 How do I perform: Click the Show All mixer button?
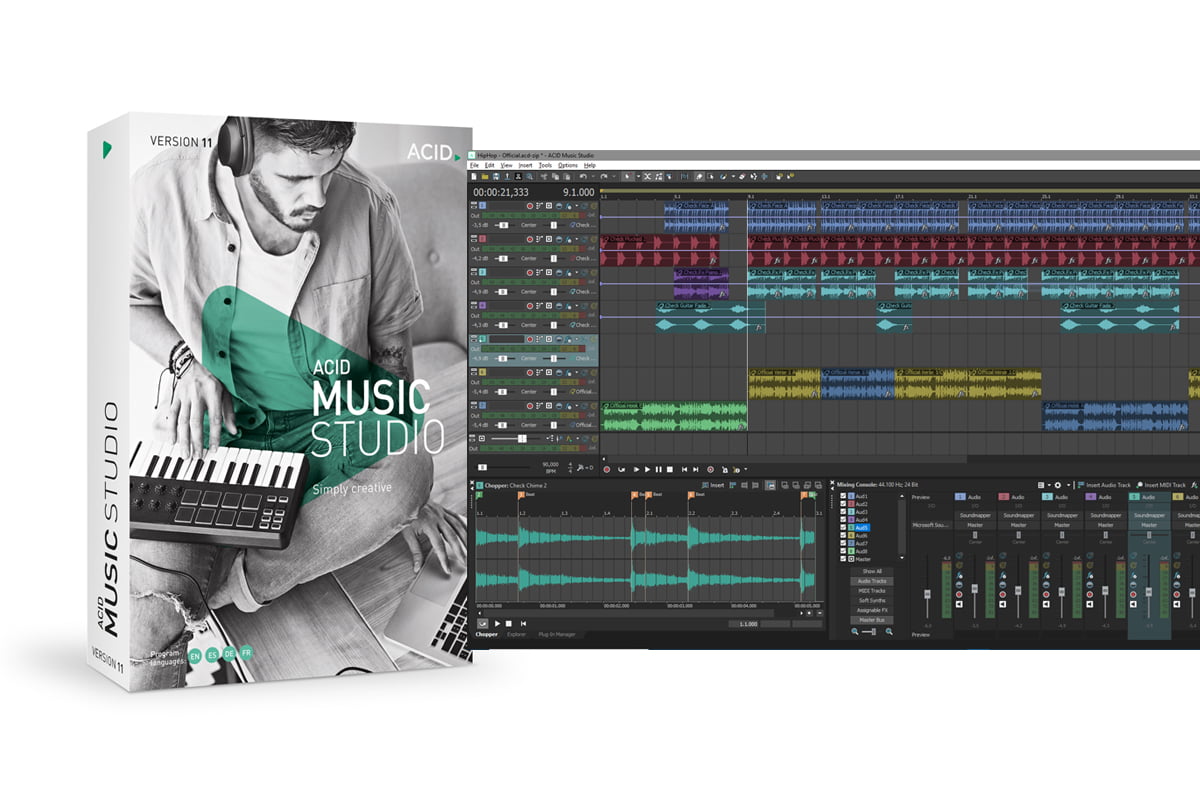(872, 571)
